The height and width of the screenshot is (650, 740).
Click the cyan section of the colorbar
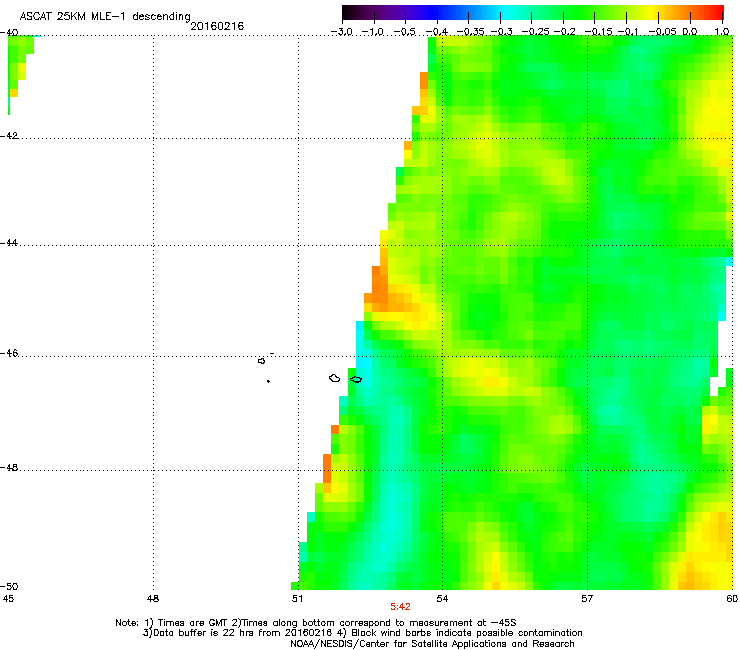(x=503, y=12)
